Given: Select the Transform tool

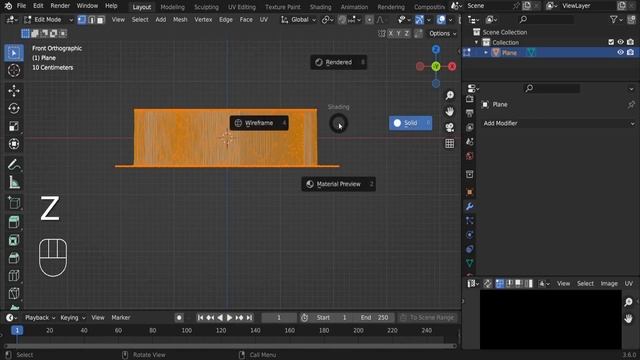Looking at the screenshot, I should click(x=14, y=144).
